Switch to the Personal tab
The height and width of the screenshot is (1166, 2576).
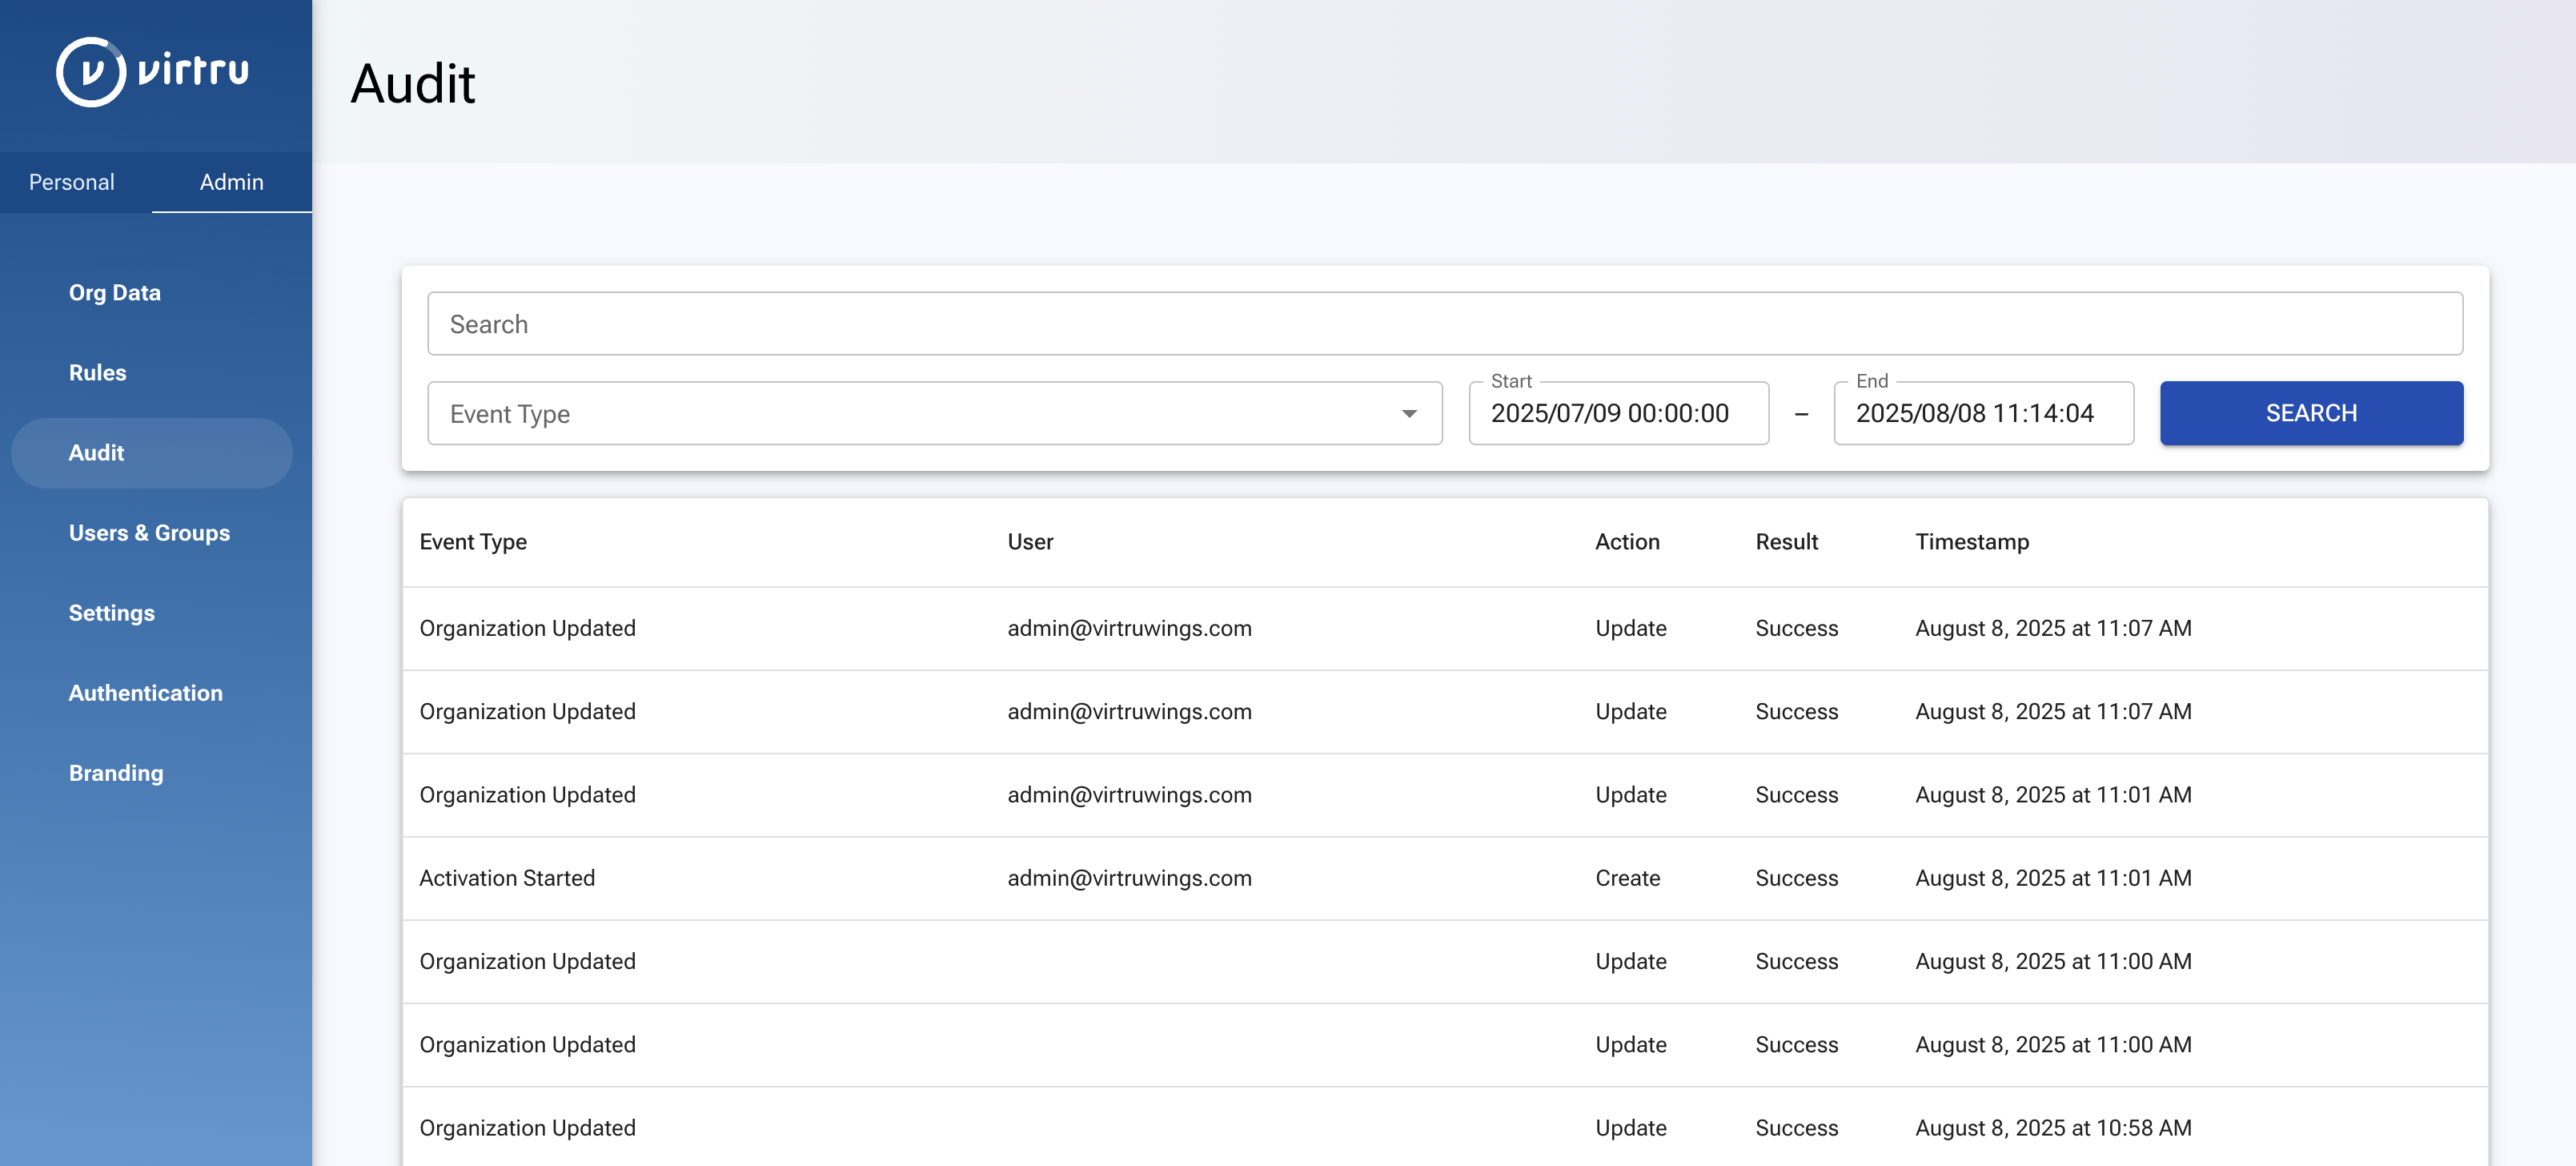[72, 182]
